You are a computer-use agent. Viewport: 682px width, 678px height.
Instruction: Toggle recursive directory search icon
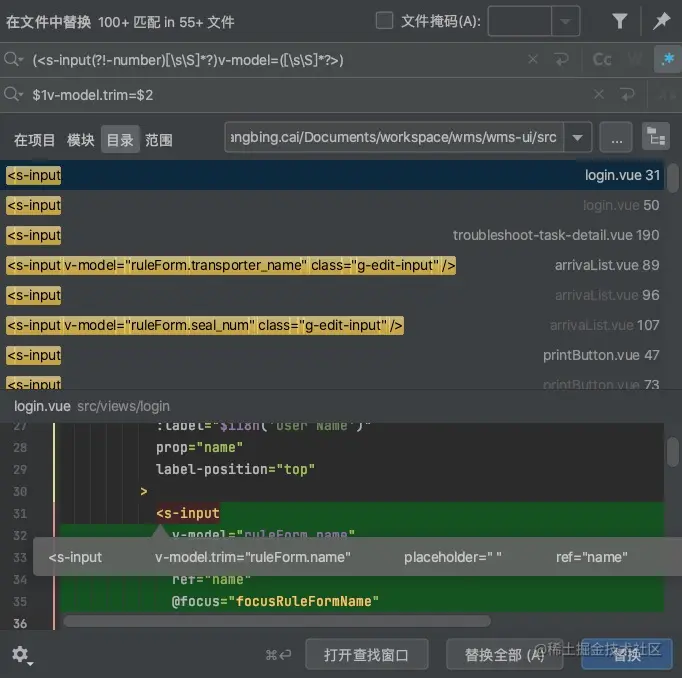click(x=655, y=137)
